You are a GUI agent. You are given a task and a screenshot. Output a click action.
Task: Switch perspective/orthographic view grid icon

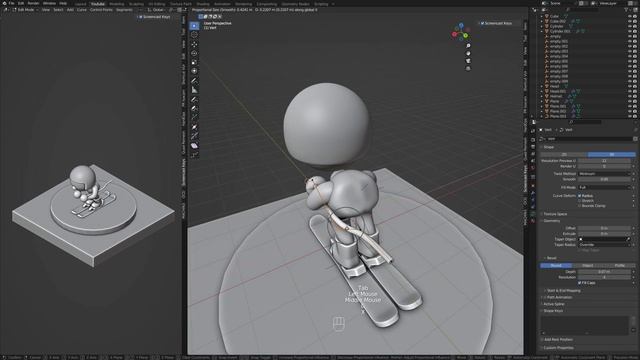(468, 69)
